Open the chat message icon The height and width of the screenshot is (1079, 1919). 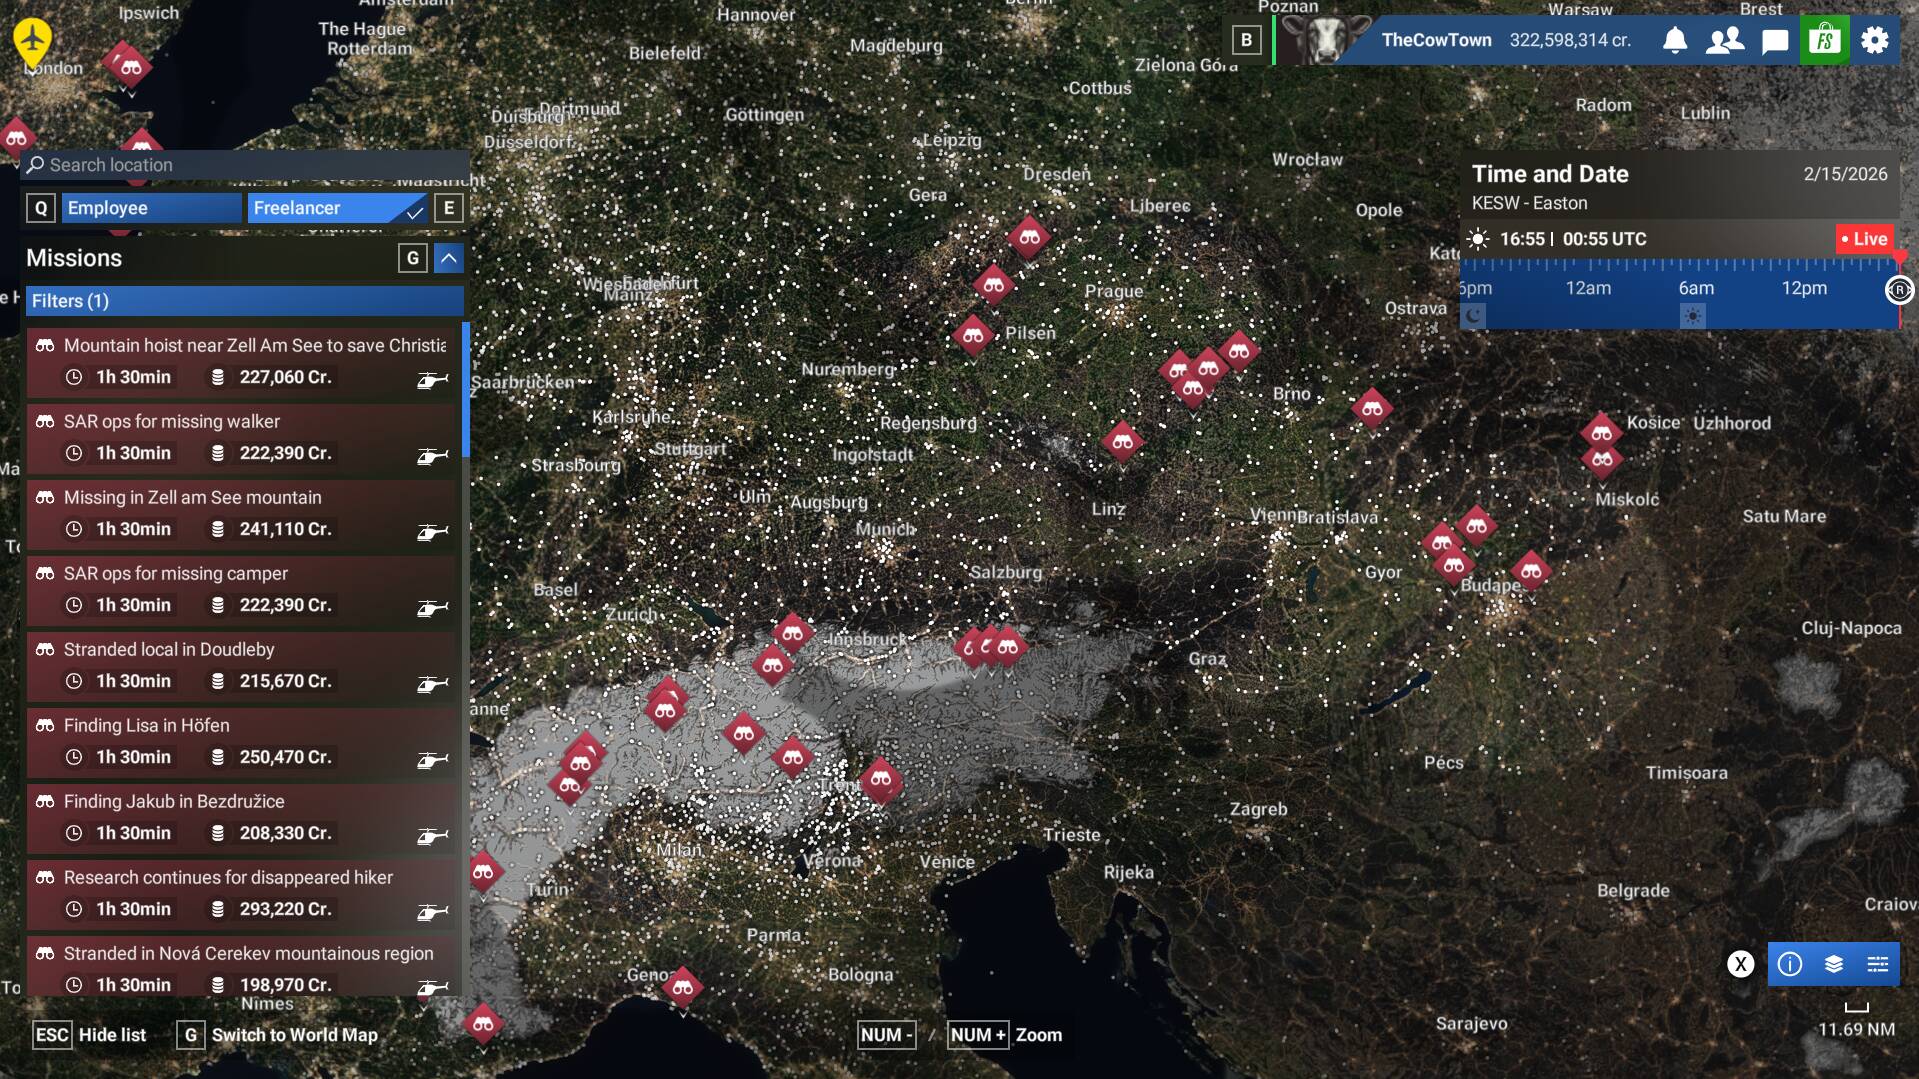[1775, 41]
